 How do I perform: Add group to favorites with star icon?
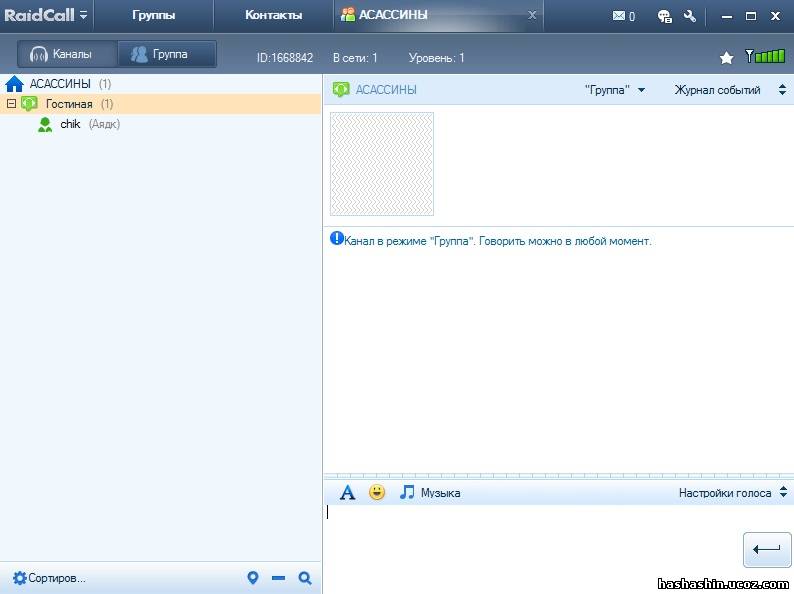(x=726, y=58)
